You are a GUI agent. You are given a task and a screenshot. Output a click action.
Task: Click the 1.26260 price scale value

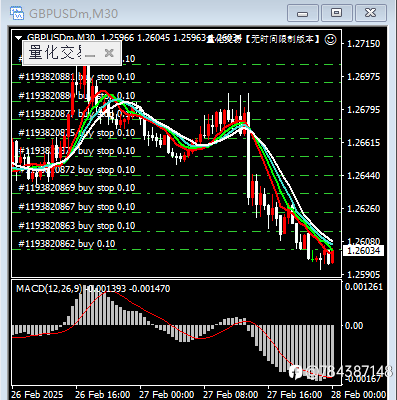(364, 209)
